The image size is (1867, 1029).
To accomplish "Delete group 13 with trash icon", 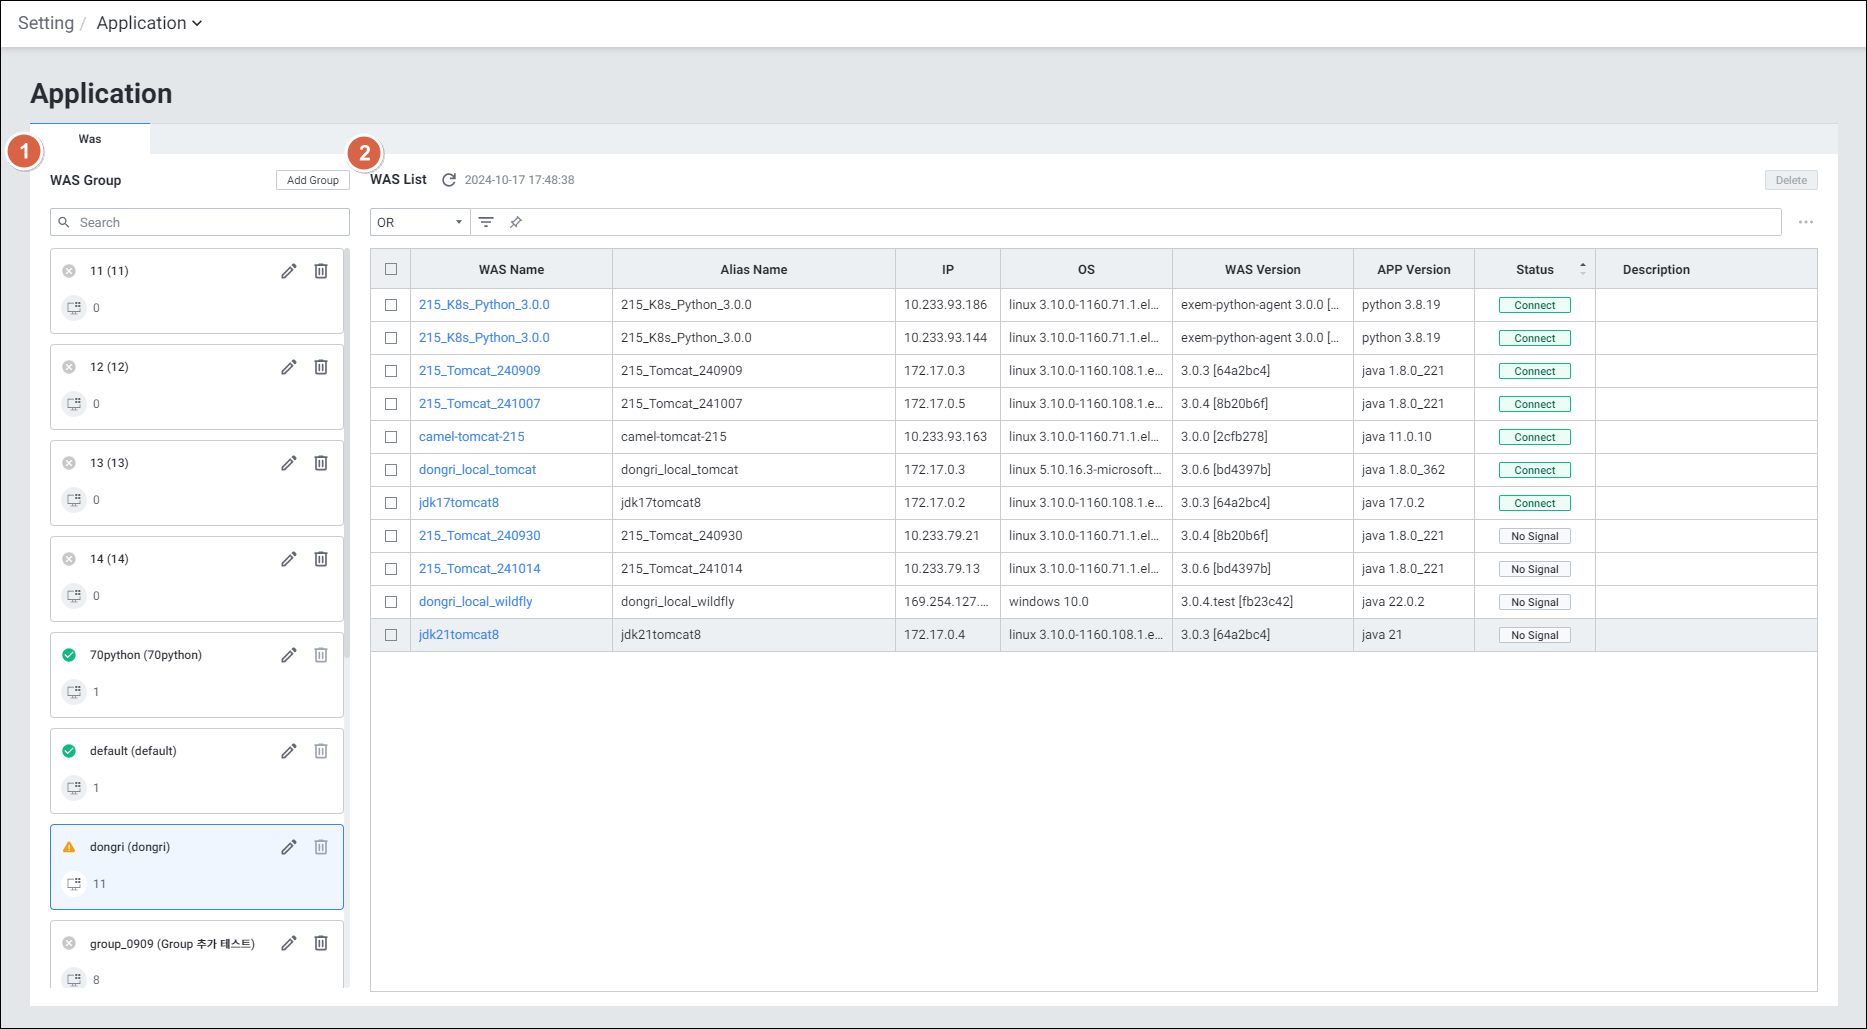I will (x=321, y=463).
